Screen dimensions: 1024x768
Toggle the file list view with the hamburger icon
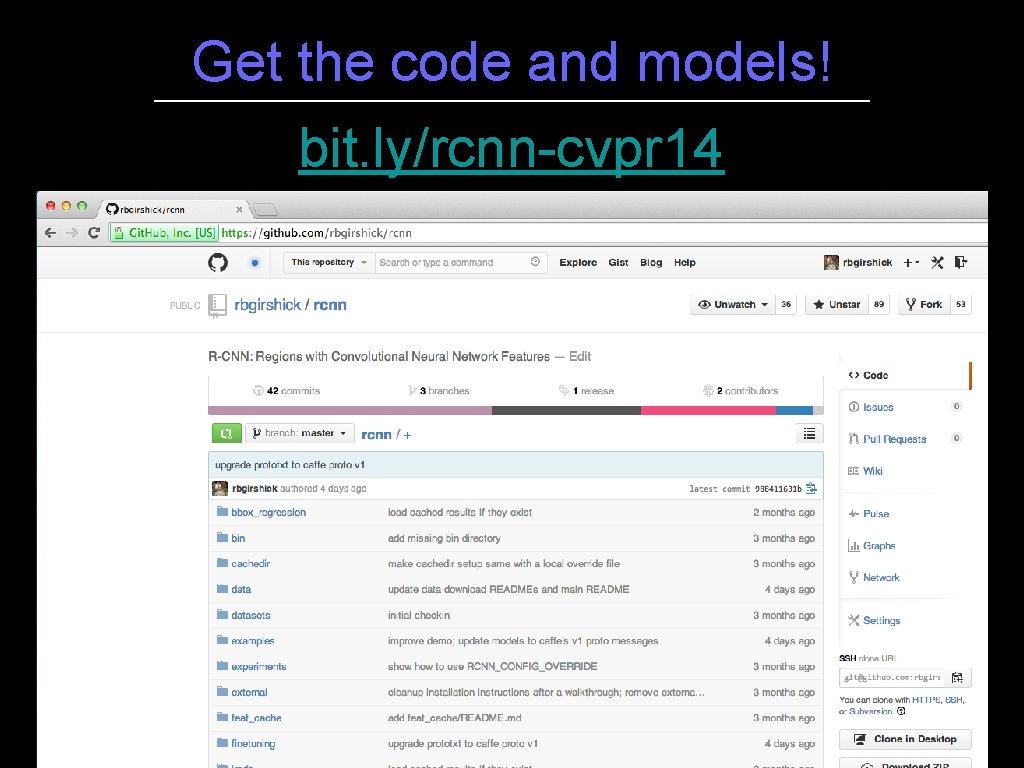click(x=809, y=433)
